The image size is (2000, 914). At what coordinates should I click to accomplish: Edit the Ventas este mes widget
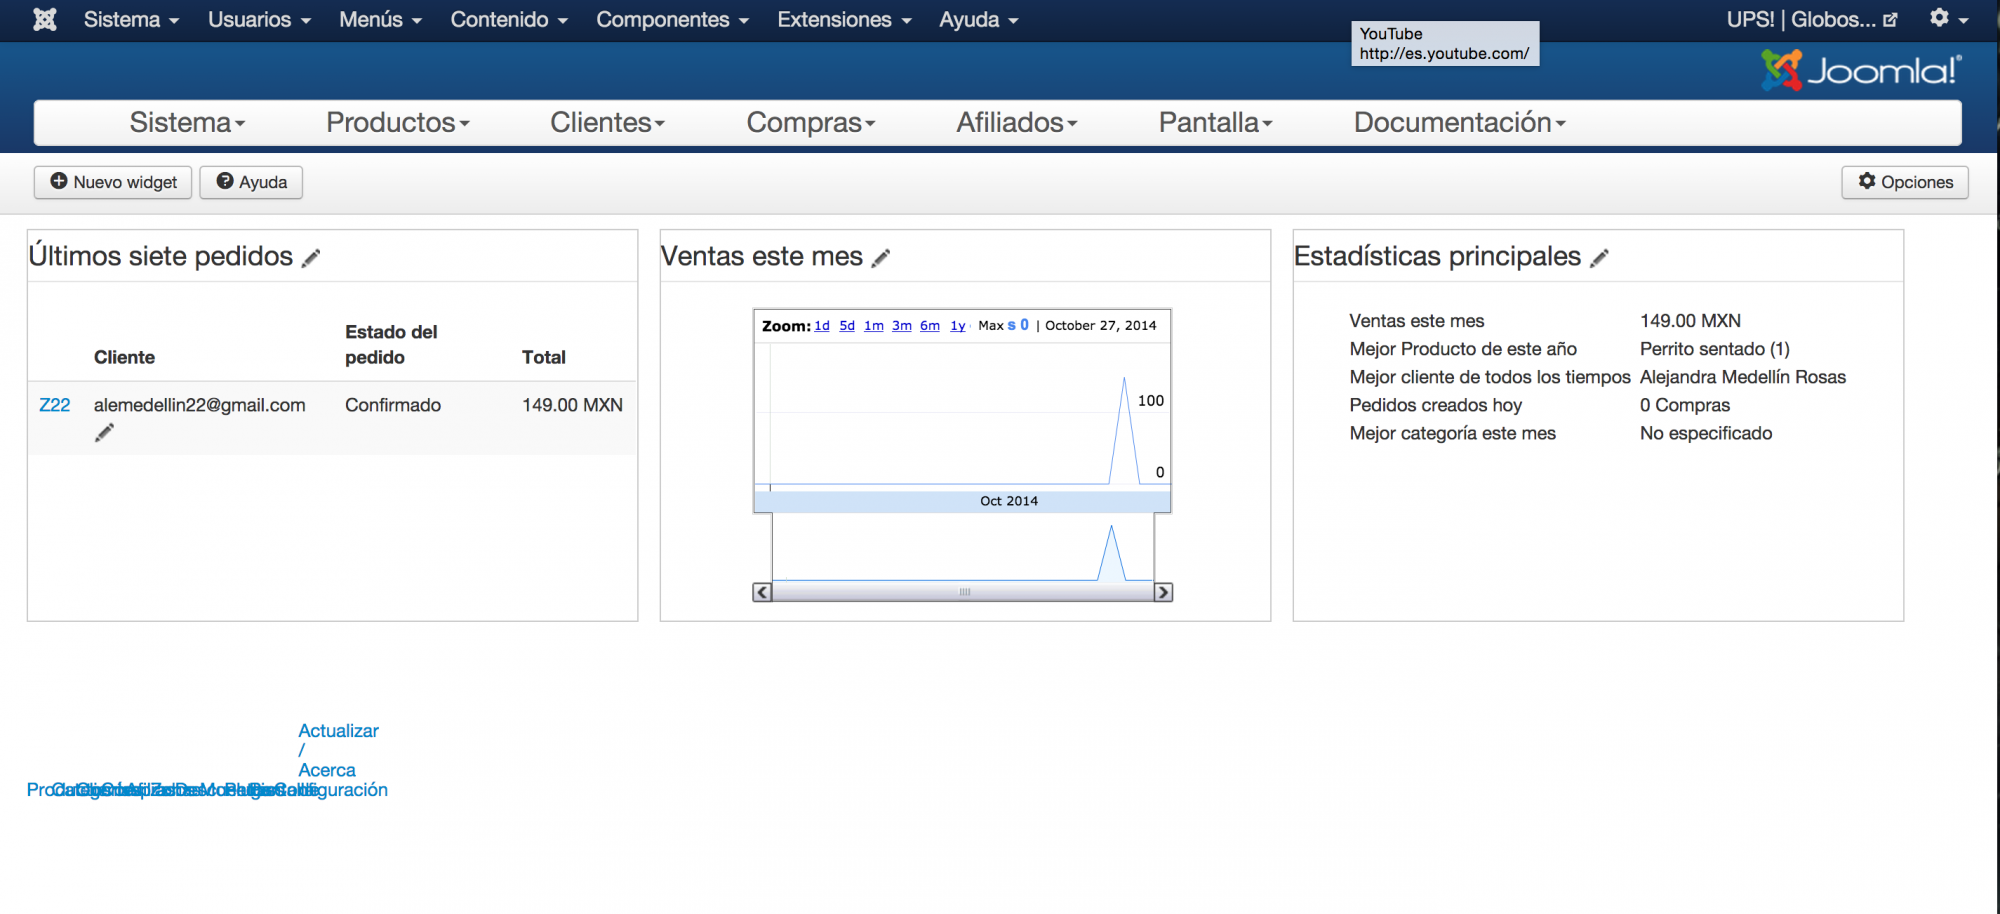[x=881, y=258]
